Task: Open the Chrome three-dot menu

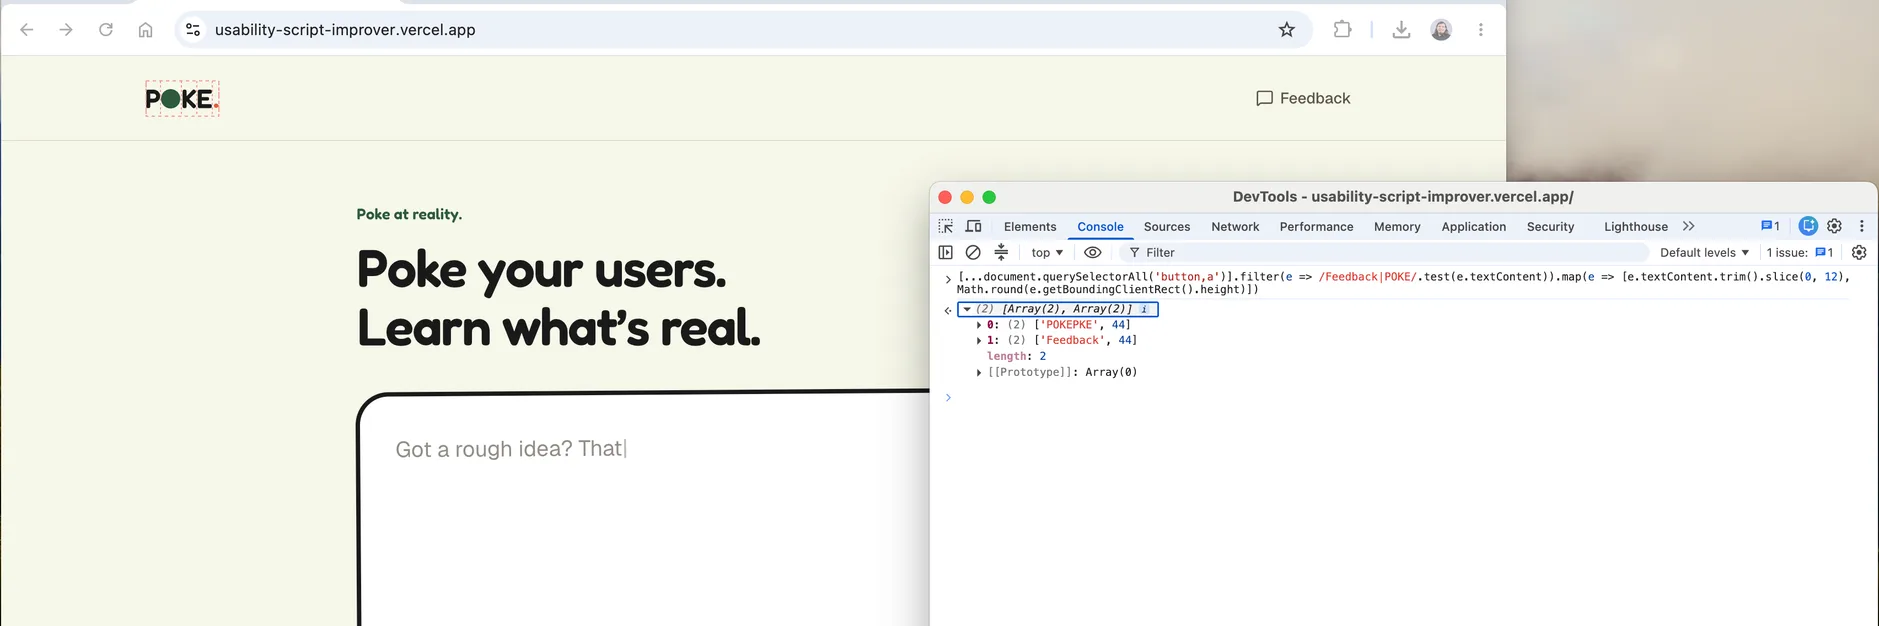Action: click(x=1481, y=30)
